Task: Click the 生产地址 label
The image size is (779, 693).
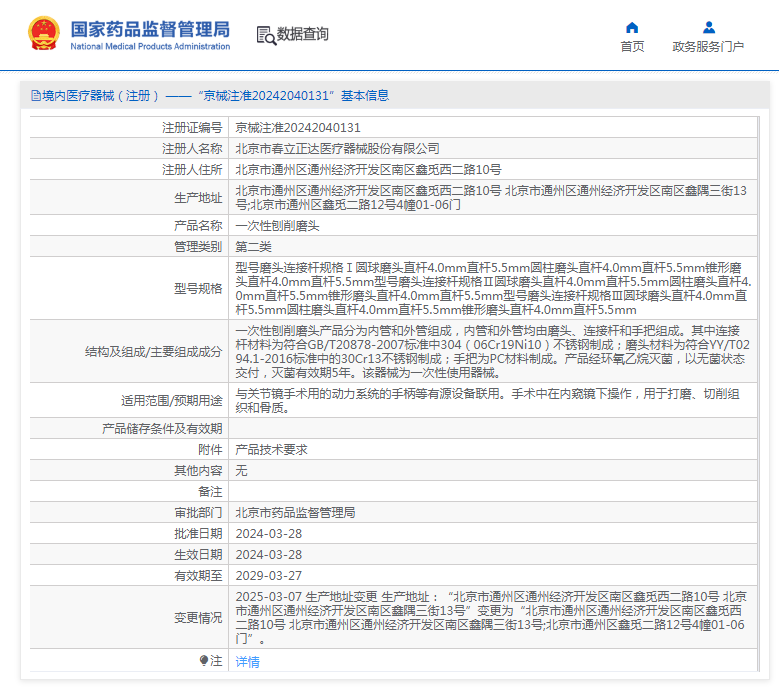Action: click(198, 198)
